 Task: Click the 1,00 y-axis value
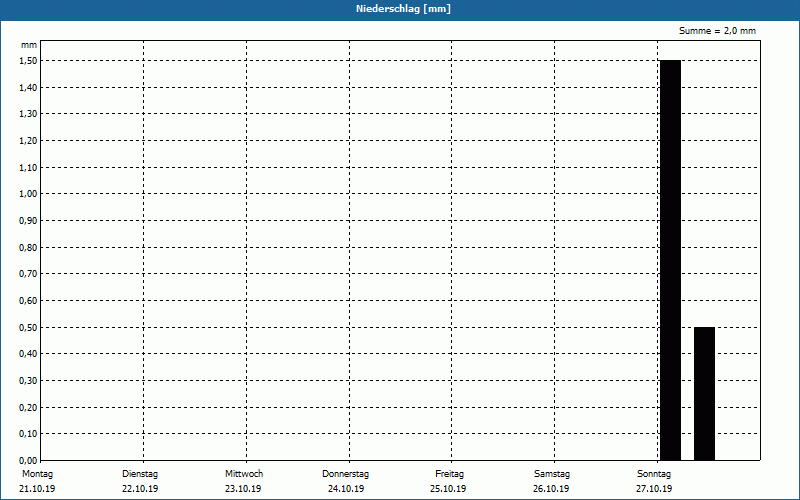click(x=28, y=194)
